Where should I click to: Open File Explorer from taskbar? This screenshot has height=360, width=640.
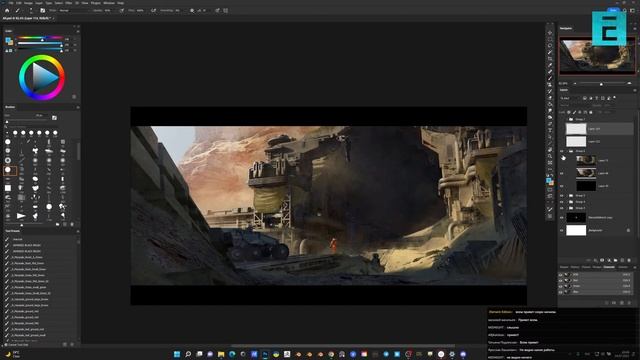(x=221, y=354)
